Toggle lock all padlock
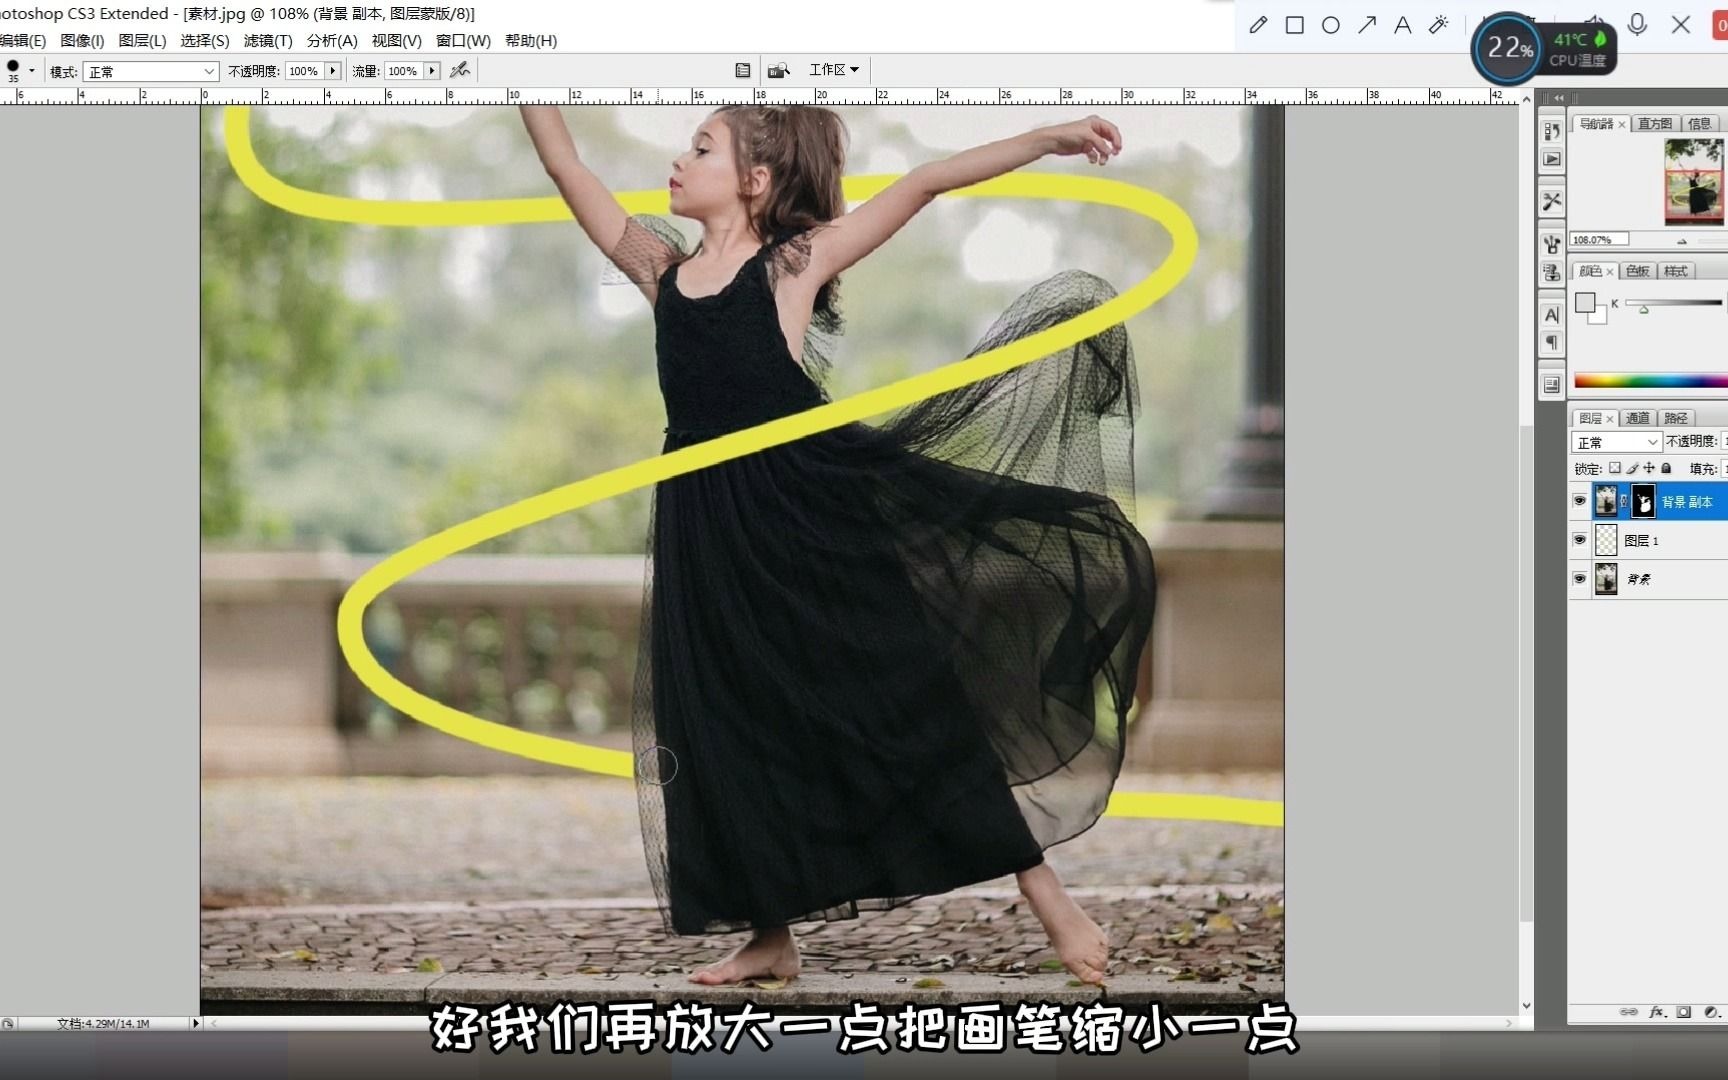The width and height of the screenshot is (1728, 1080). (x=1666, y=468)
